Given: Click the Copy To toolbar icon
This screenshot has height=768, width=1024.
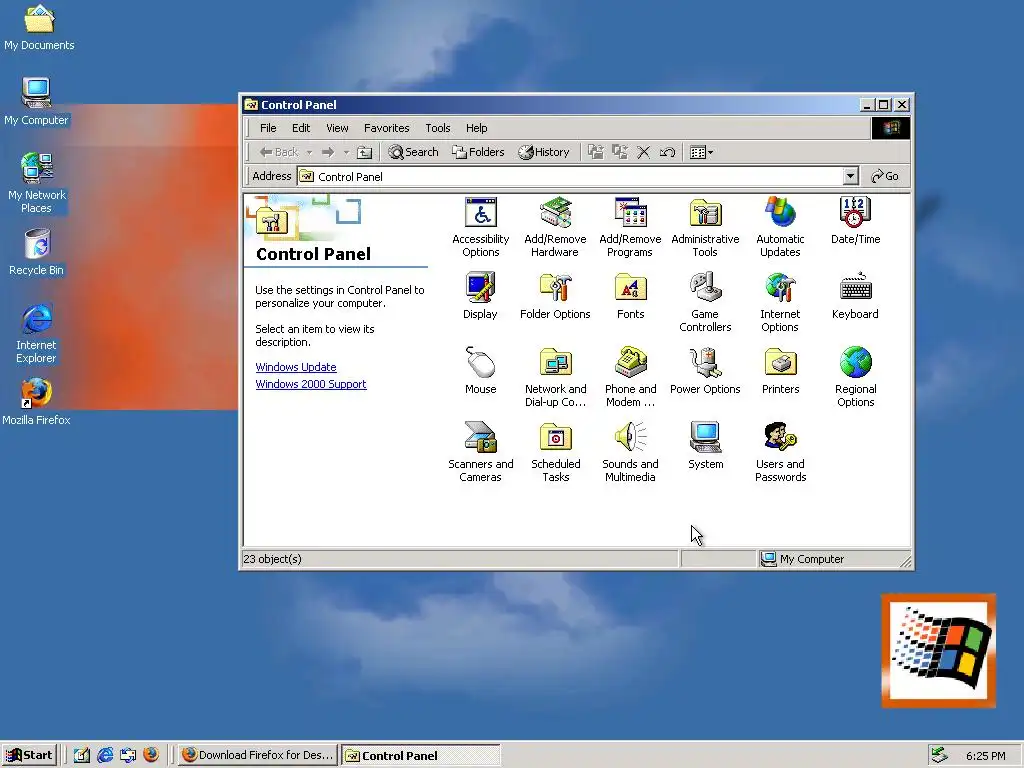Looking at the screenshot, I should pyautogui.click(x=619, y=152).
